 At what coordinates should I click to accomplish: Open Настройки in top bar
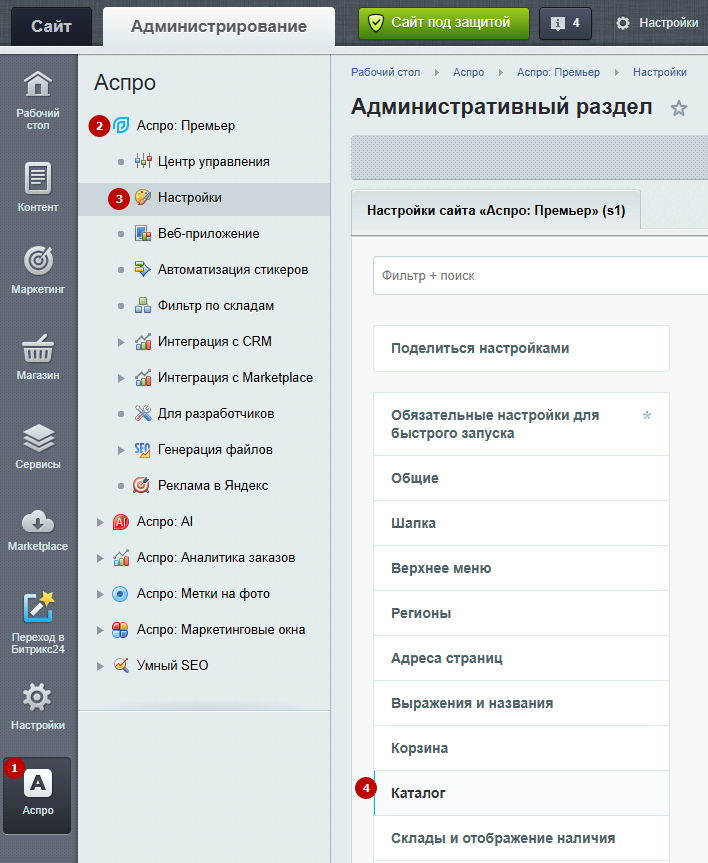click(x=657, y=23)
